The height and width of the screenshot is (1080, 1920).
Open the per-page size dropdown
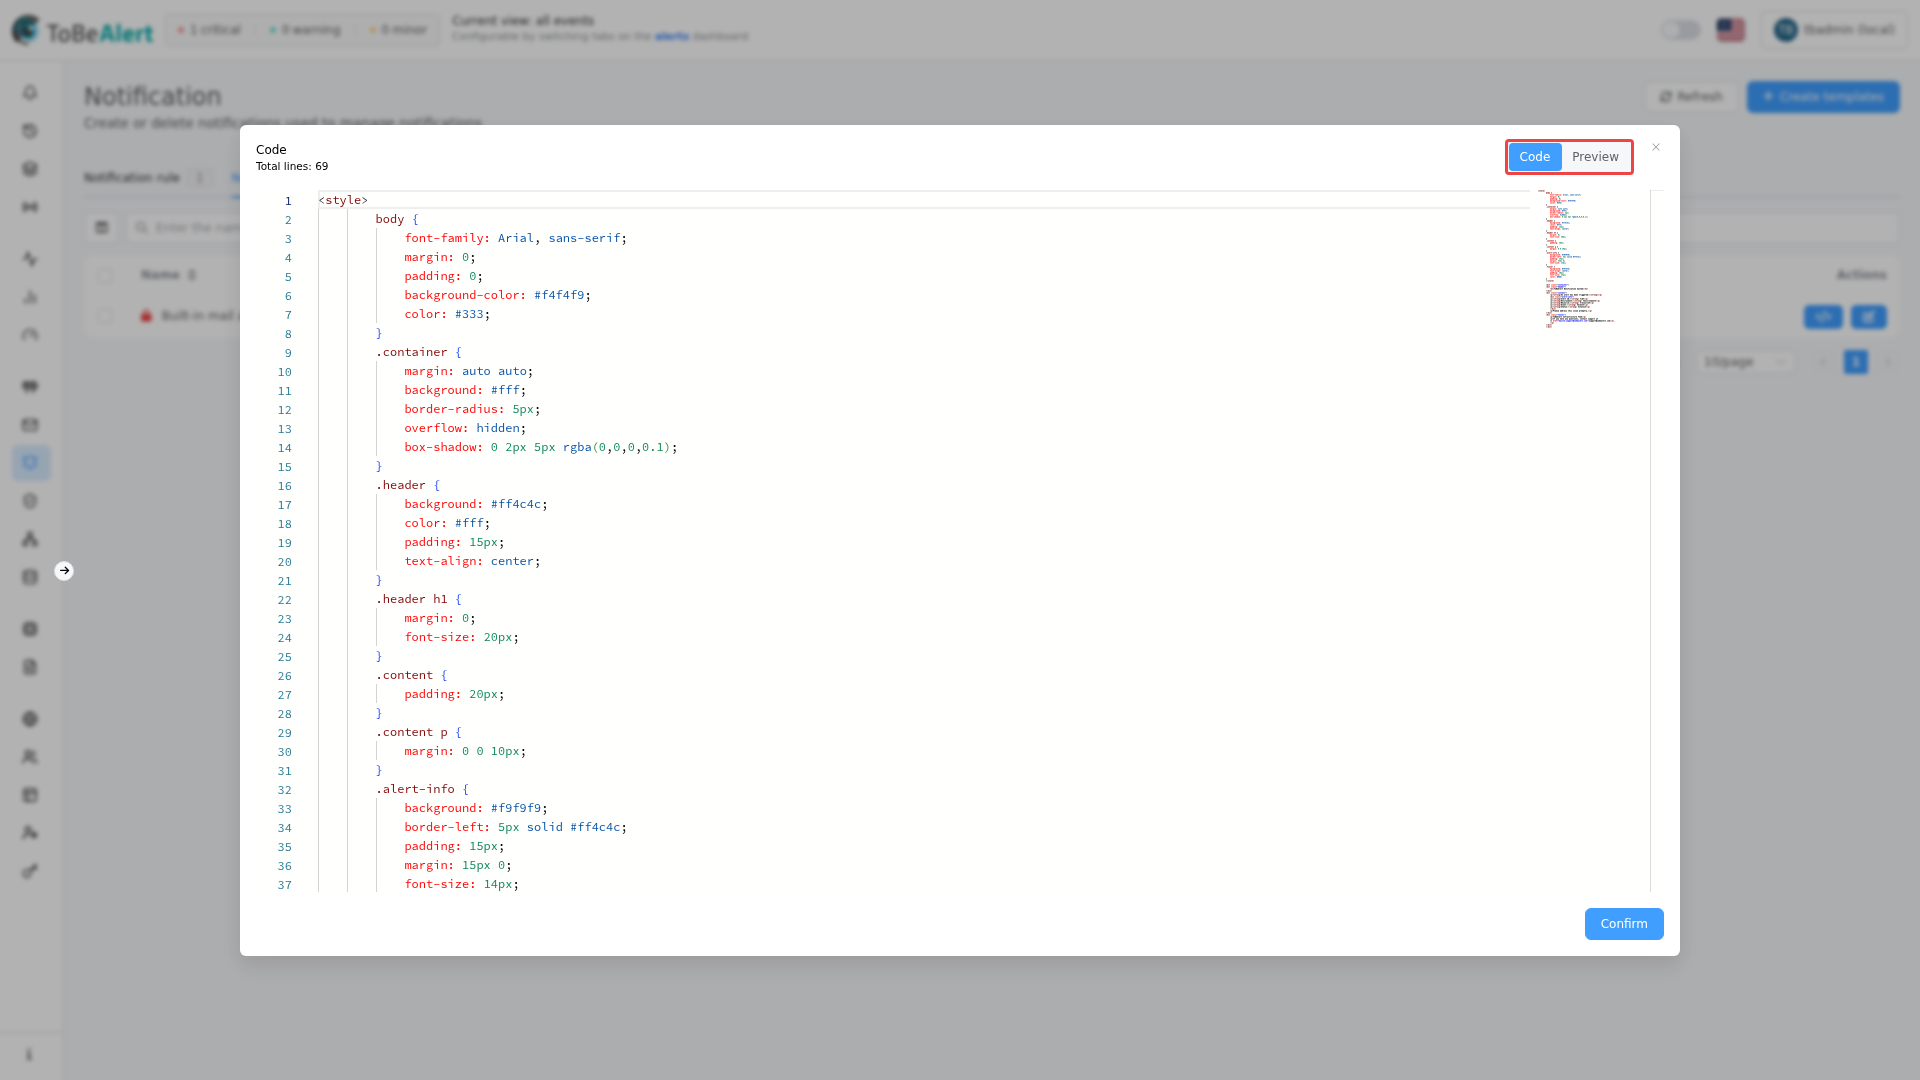(1746, 362)
